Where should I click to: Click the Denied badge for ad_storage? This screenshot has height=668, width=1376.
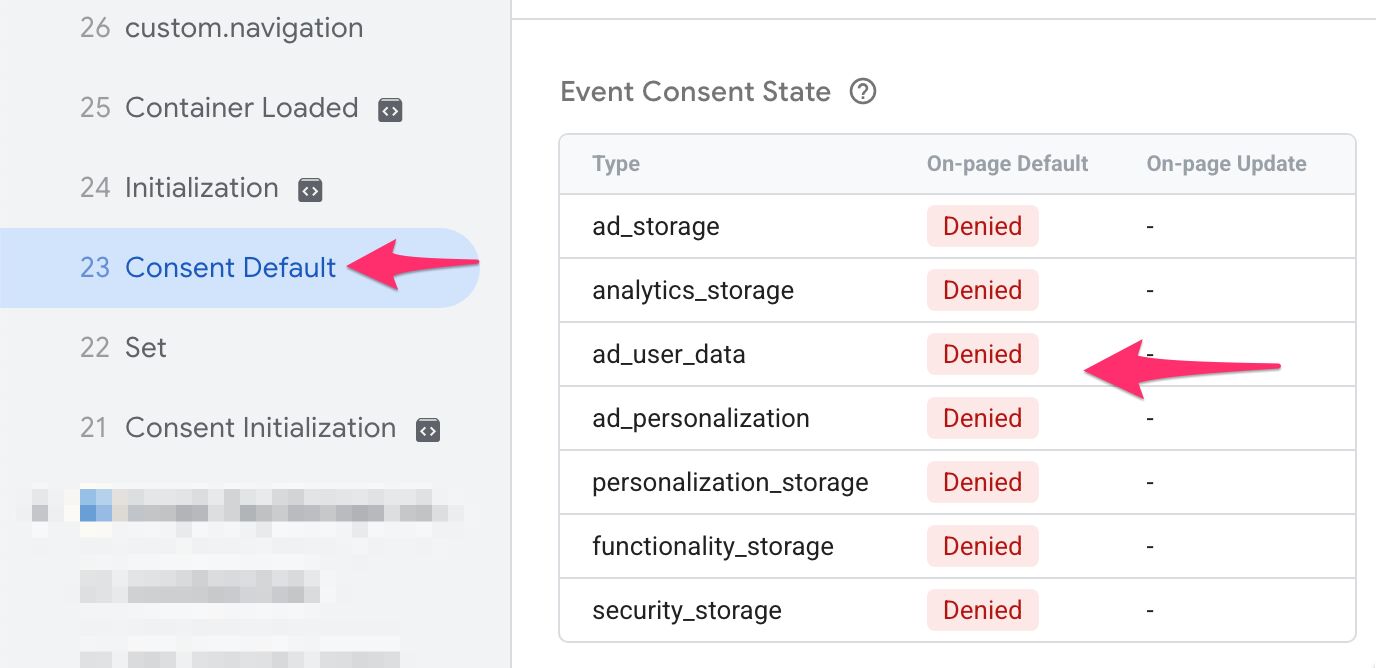(982, 226)
